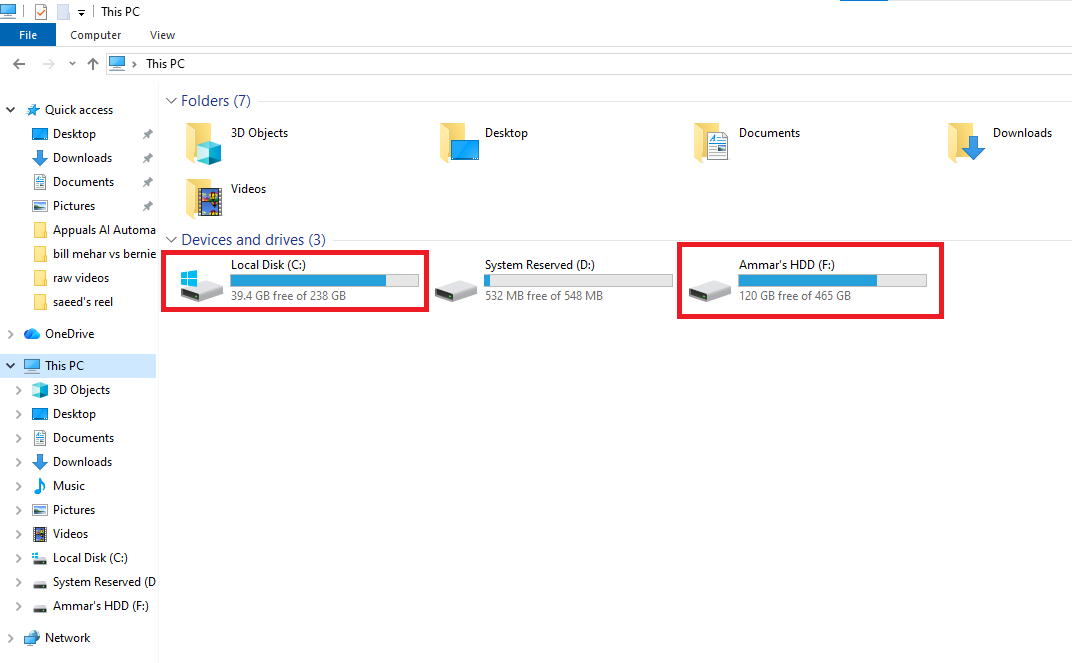Click the 532 MB free of 548 MB text

pos(544,296)
